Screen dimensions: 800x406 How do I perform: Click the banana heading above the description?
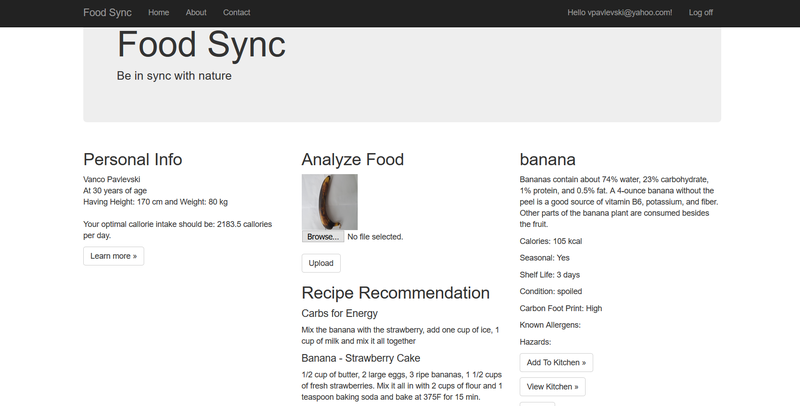click(548, 159)
